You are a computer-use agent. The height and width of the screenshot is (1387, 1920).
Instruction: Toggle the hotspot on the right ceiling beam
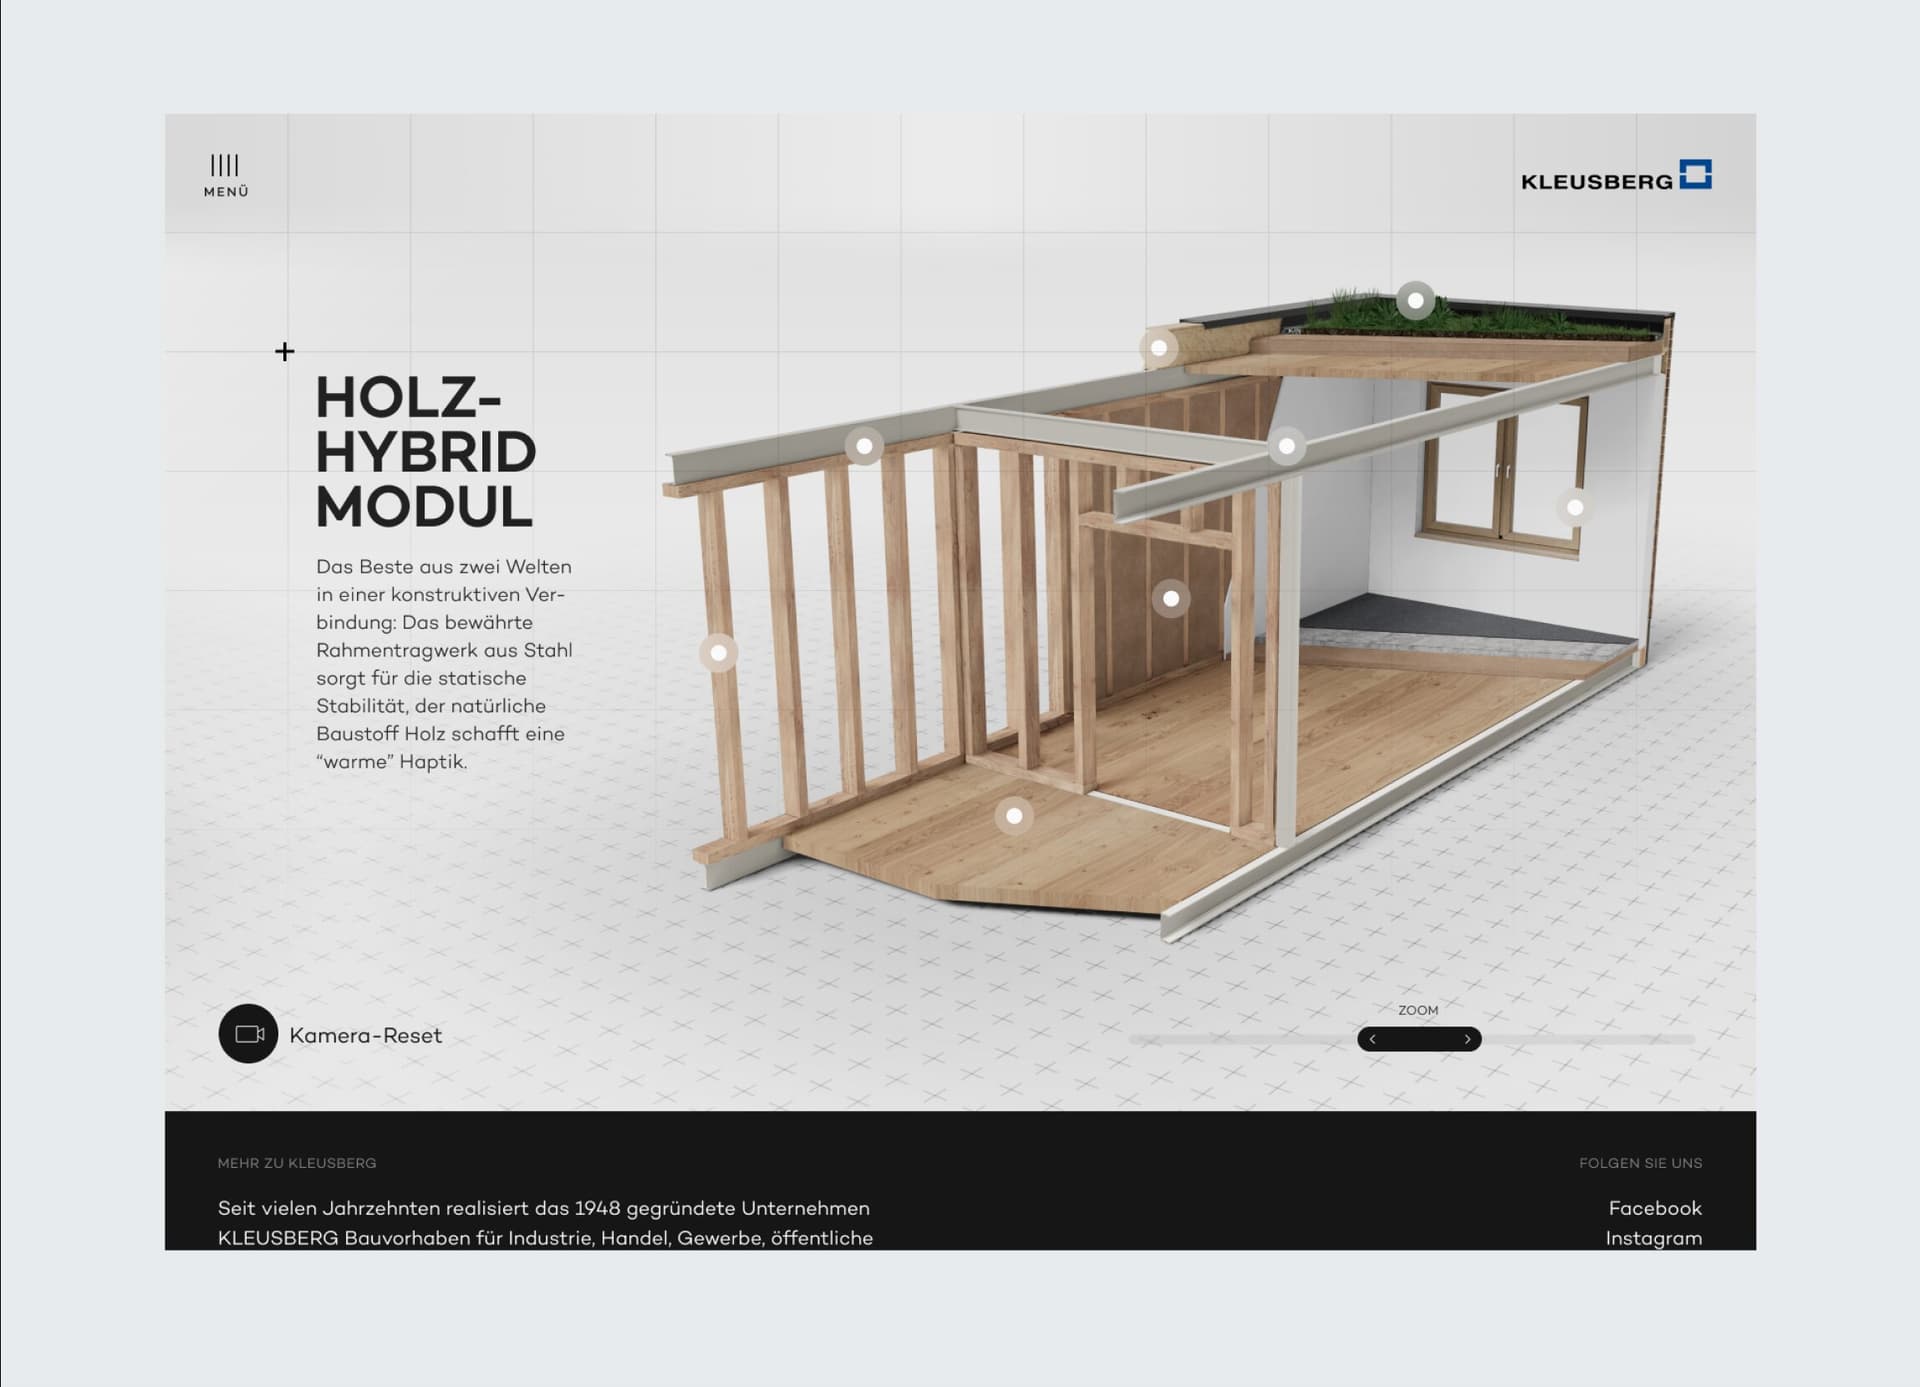[x=1288, y=447]
